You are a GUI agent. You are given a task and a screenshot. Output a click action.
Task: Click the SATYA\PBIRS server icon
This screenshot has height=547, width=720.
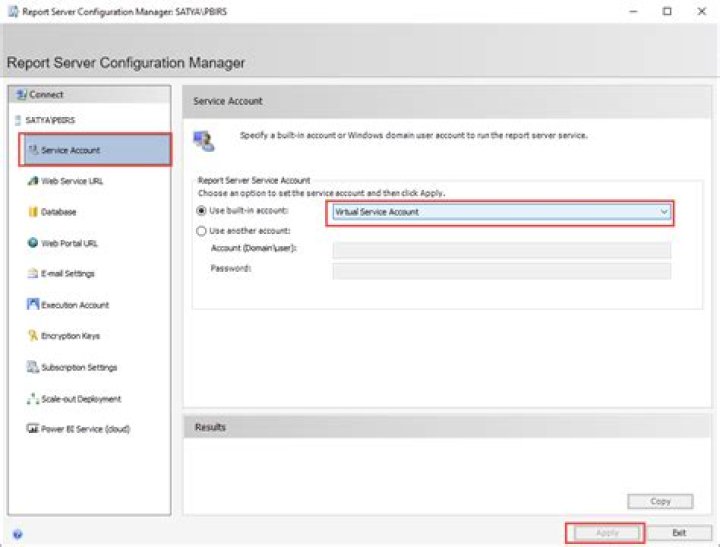click(18, 120)
